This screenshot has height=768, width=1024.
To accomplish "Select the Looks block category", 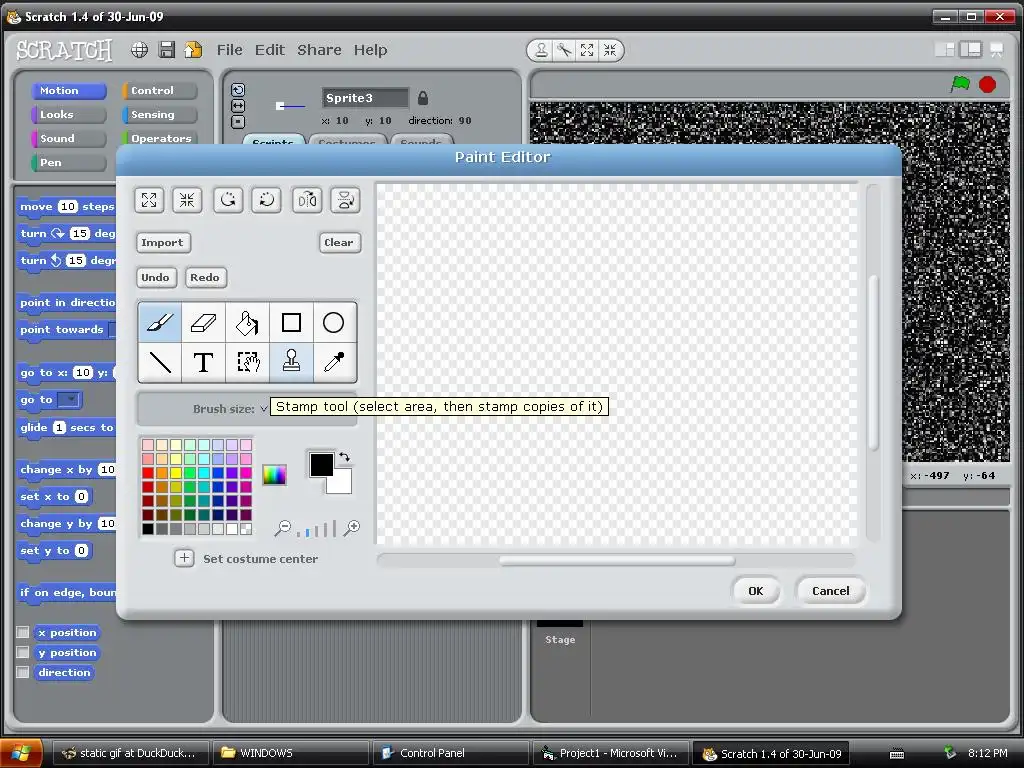I will (69, 114).
